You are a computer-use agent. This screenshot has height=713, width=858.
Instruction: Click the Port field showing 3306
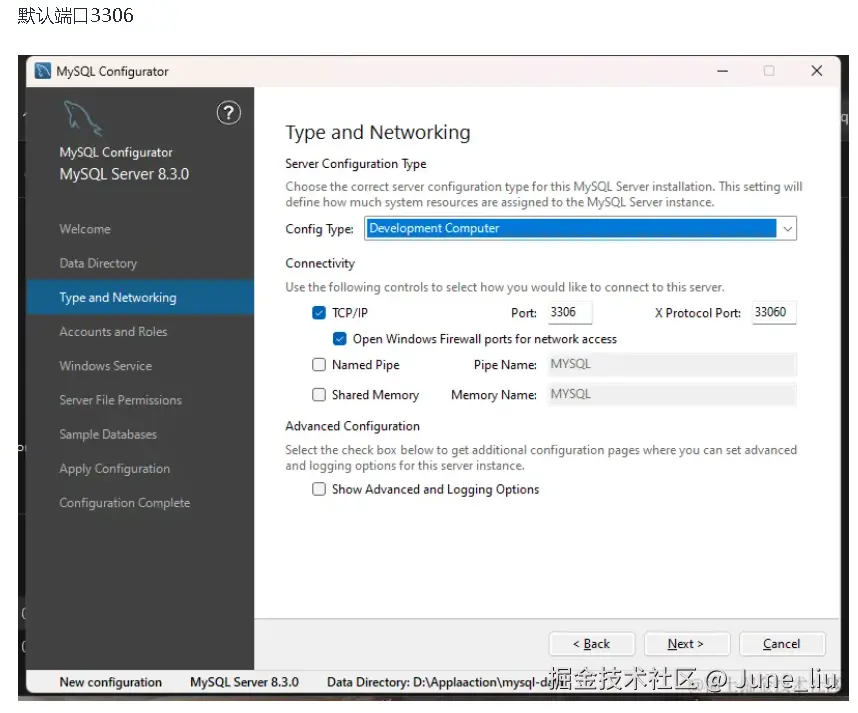coord(570,312)
